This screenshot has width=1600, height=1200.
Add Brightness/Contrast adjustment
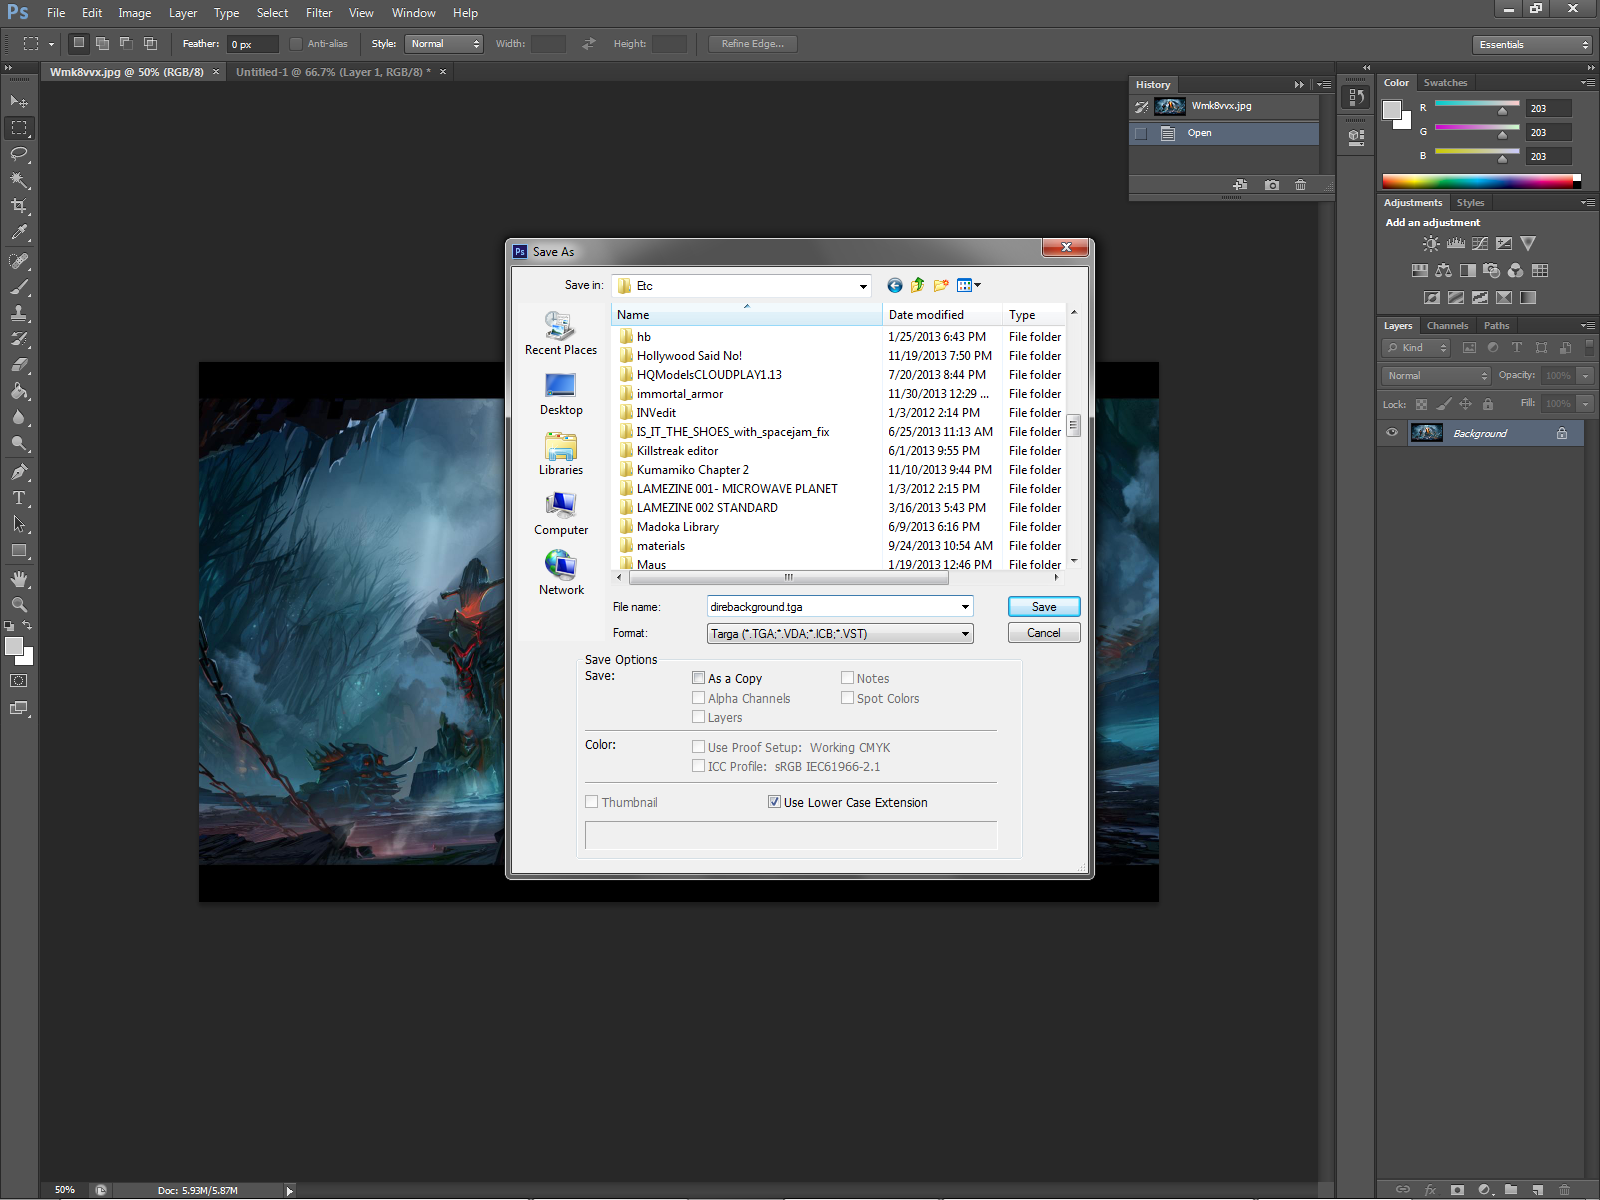pos(1432,244)
